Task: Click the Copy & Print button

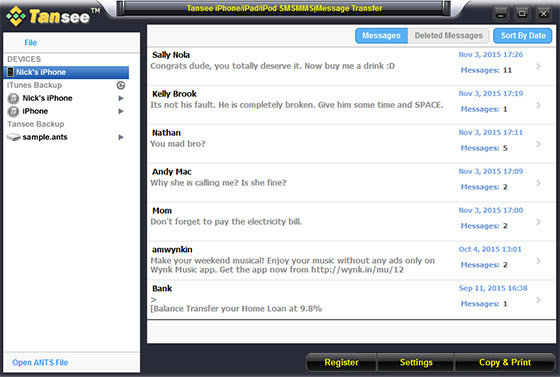Action: [505, 362]
